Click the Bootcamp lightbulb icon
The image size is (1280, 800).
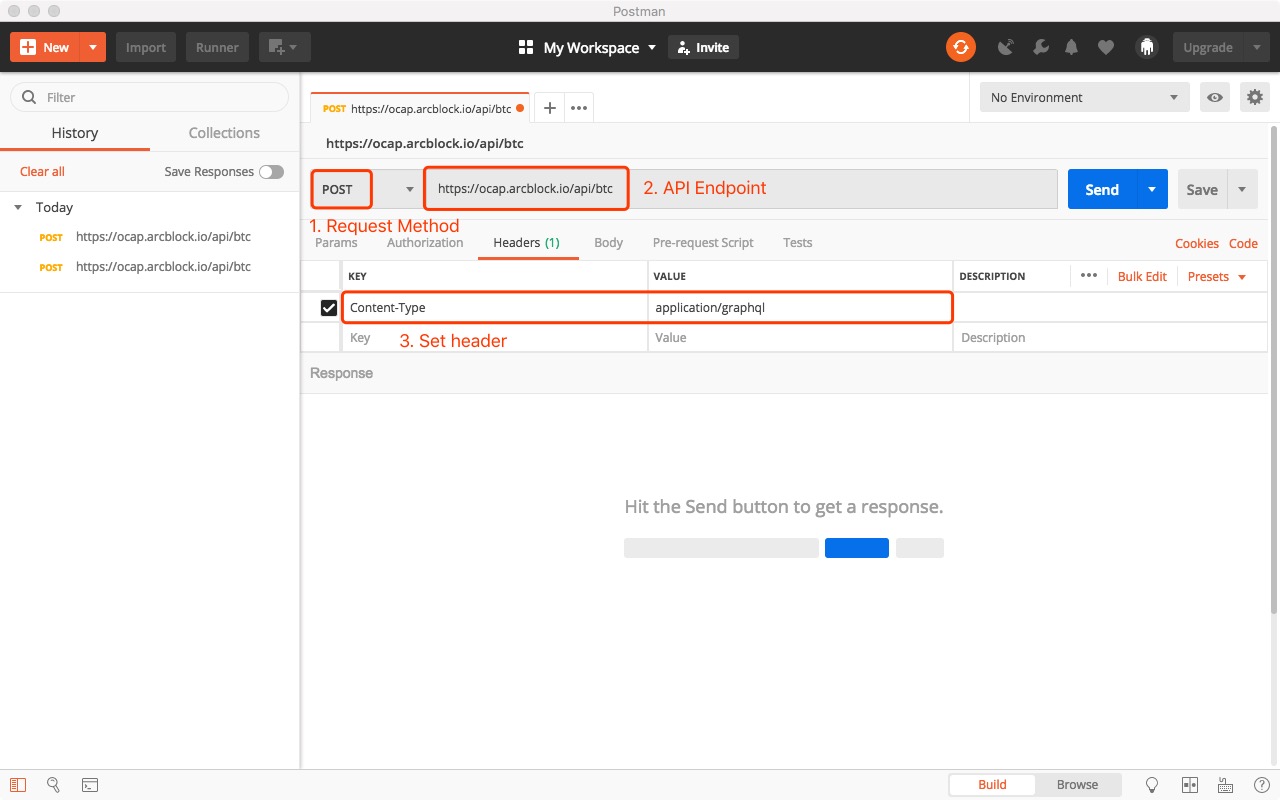coord(1152,785)
